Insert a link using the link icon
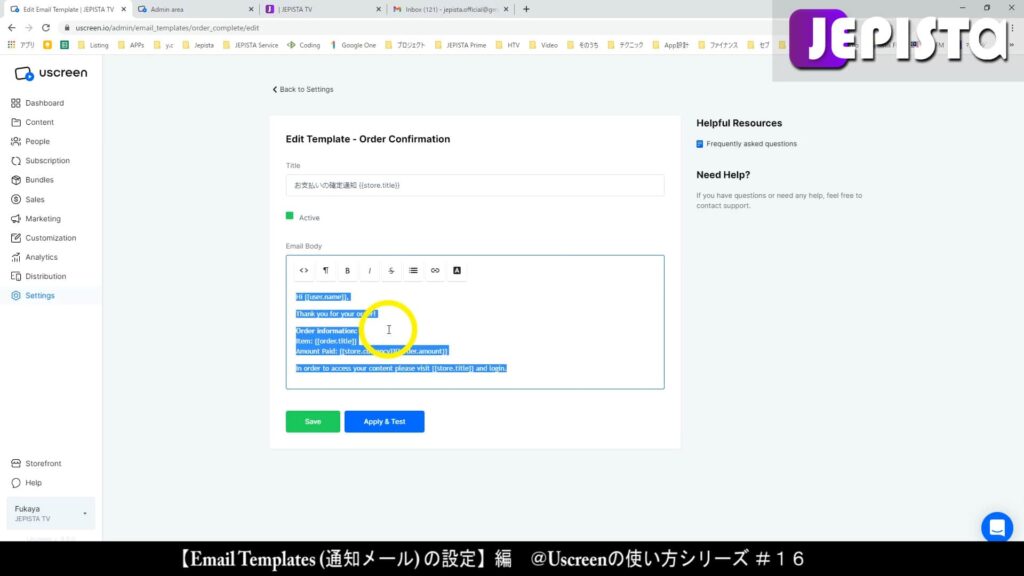Viewport: 1024px width, 576px height. 435,270
